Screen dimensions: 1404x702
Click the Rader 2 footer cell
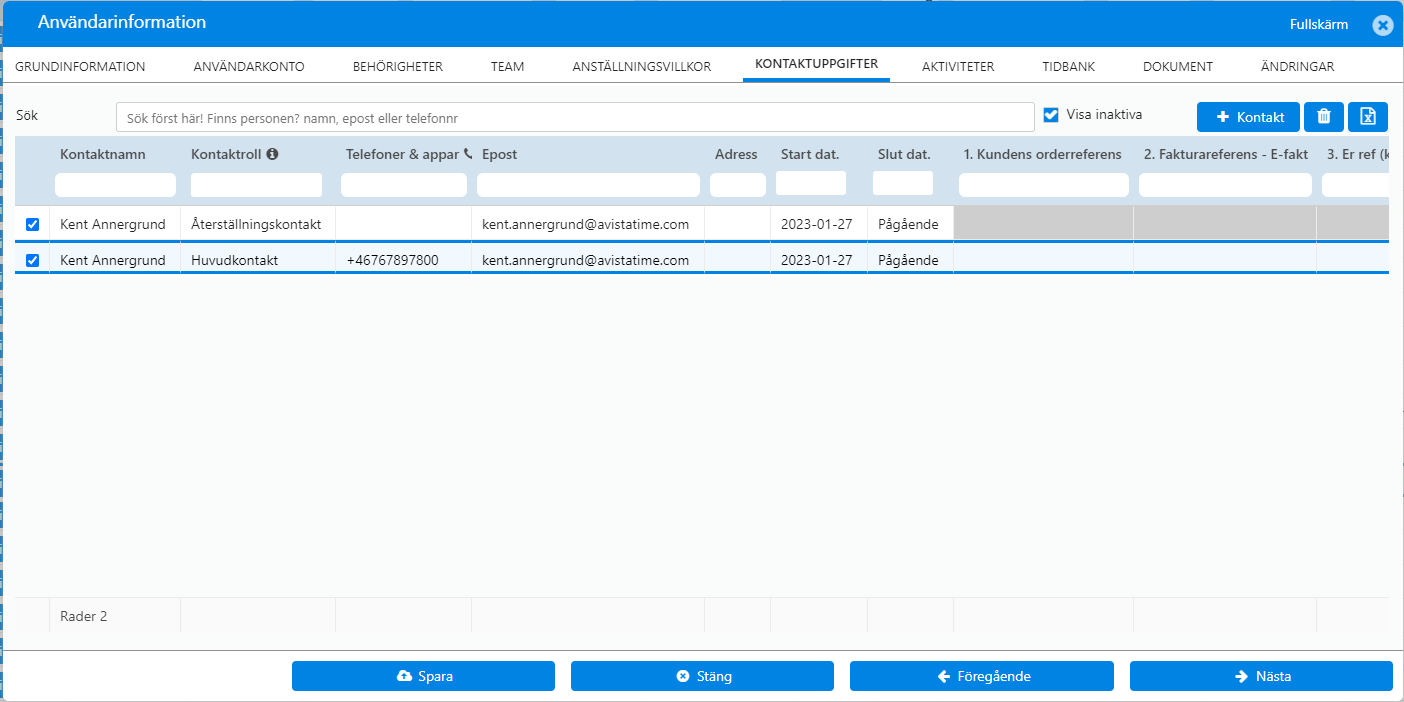point(115,616)
